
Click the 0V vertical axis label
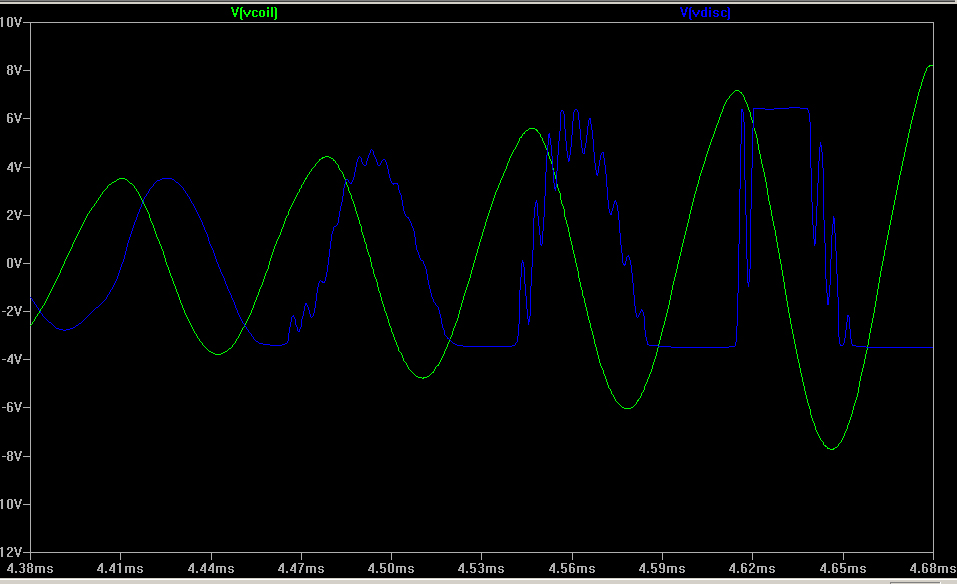point(14,263)
